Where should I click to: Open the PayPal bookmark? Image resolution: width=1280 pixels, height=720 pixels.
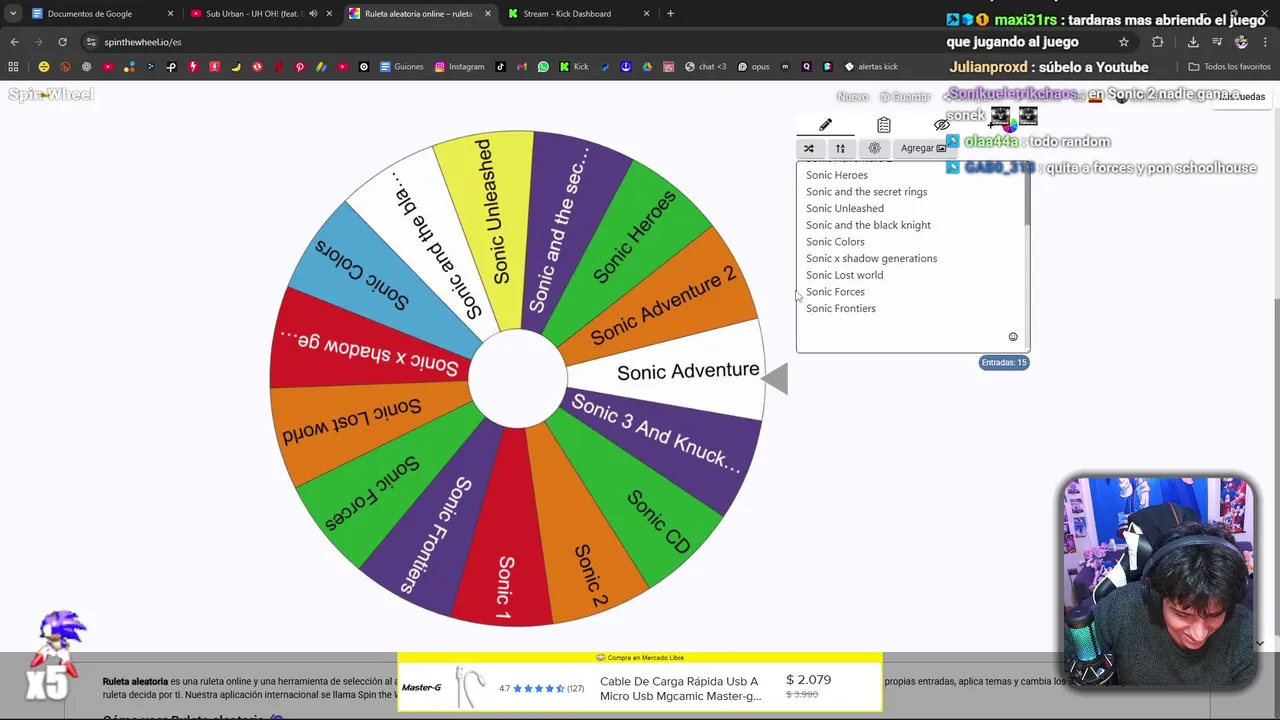604,67
